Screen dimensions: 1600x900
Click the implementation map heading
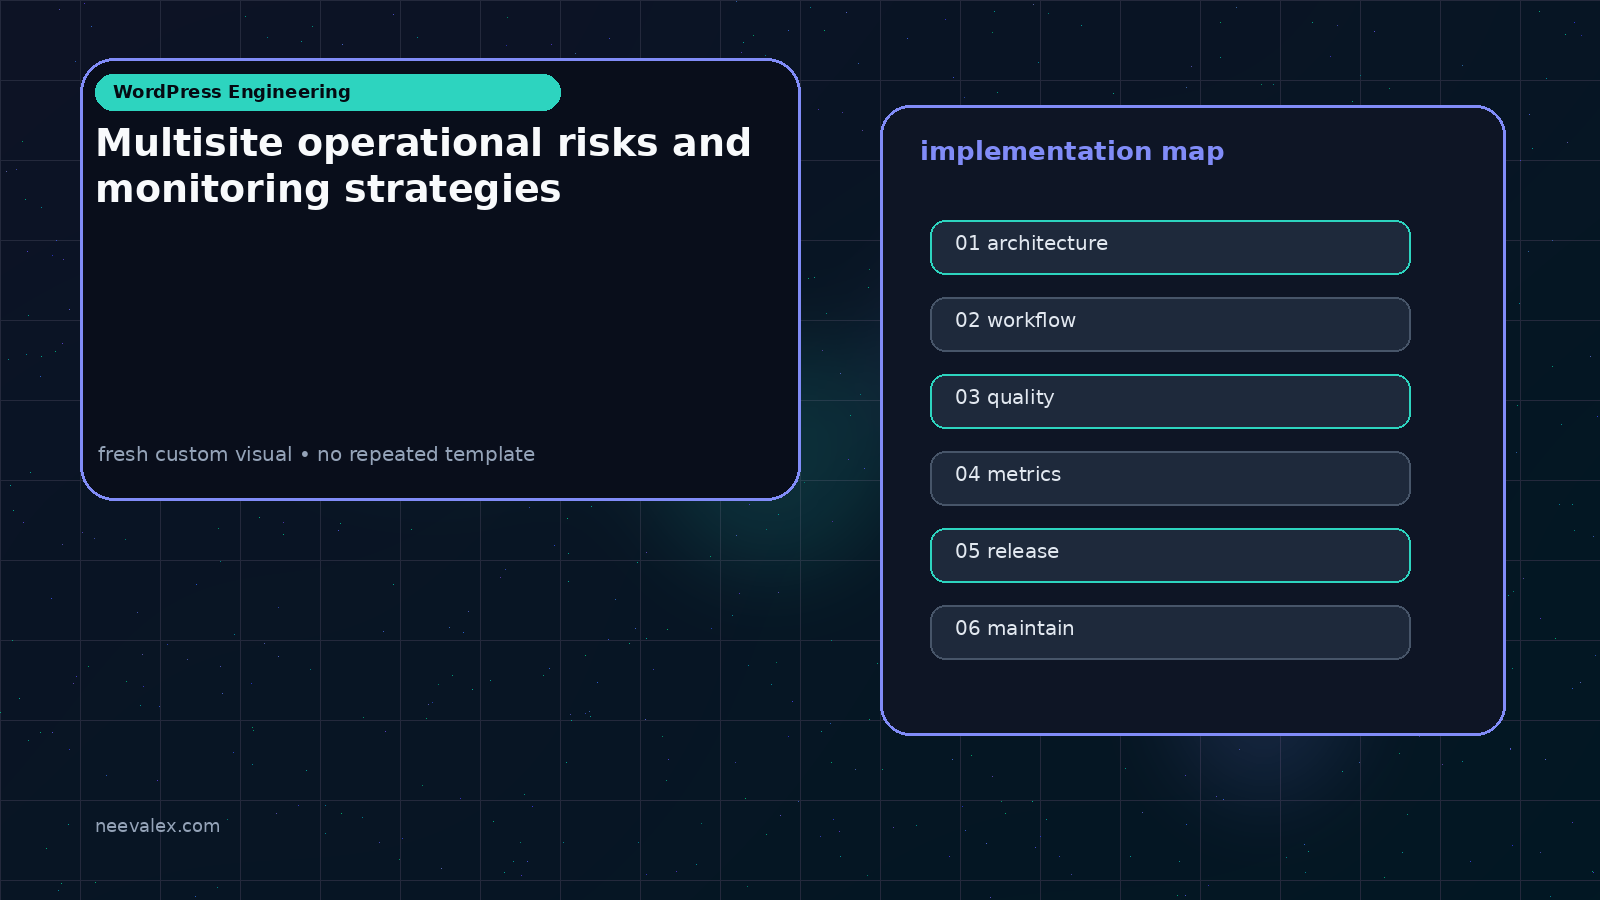1072,152
